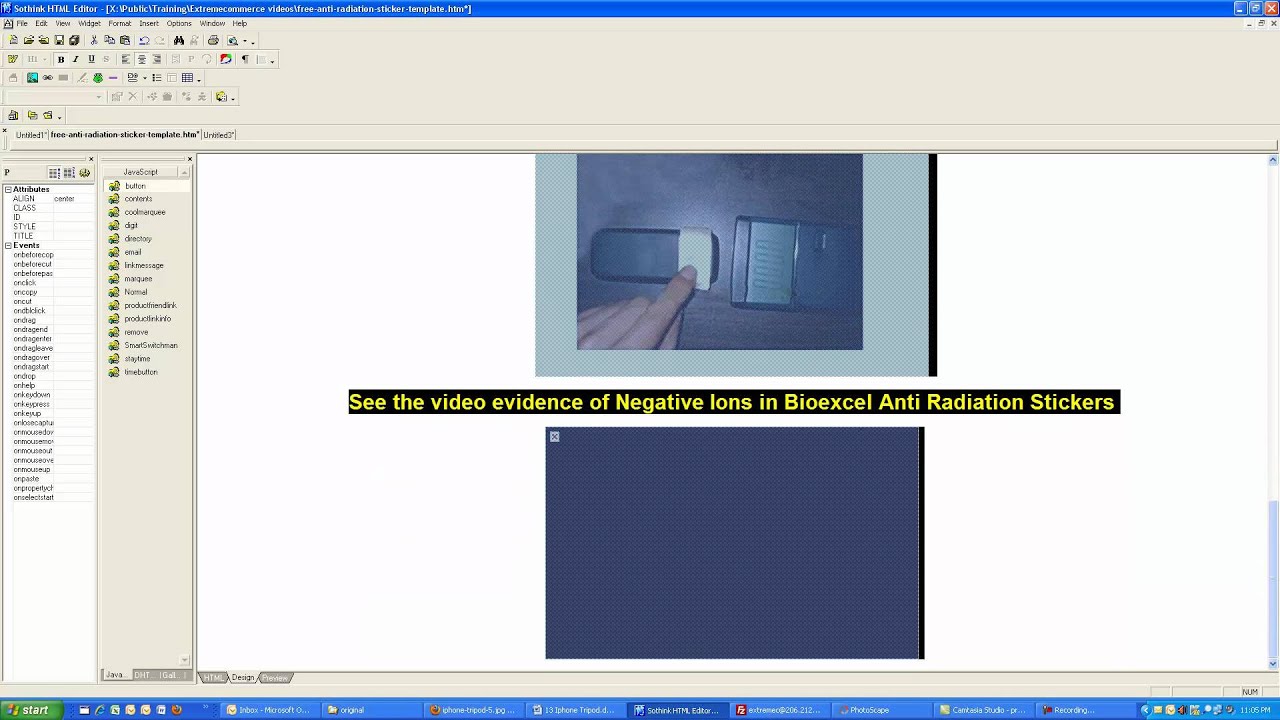The height and width of the screenshot is (720, 1280).
Task: Click the Windows start button
Action: 29,710
